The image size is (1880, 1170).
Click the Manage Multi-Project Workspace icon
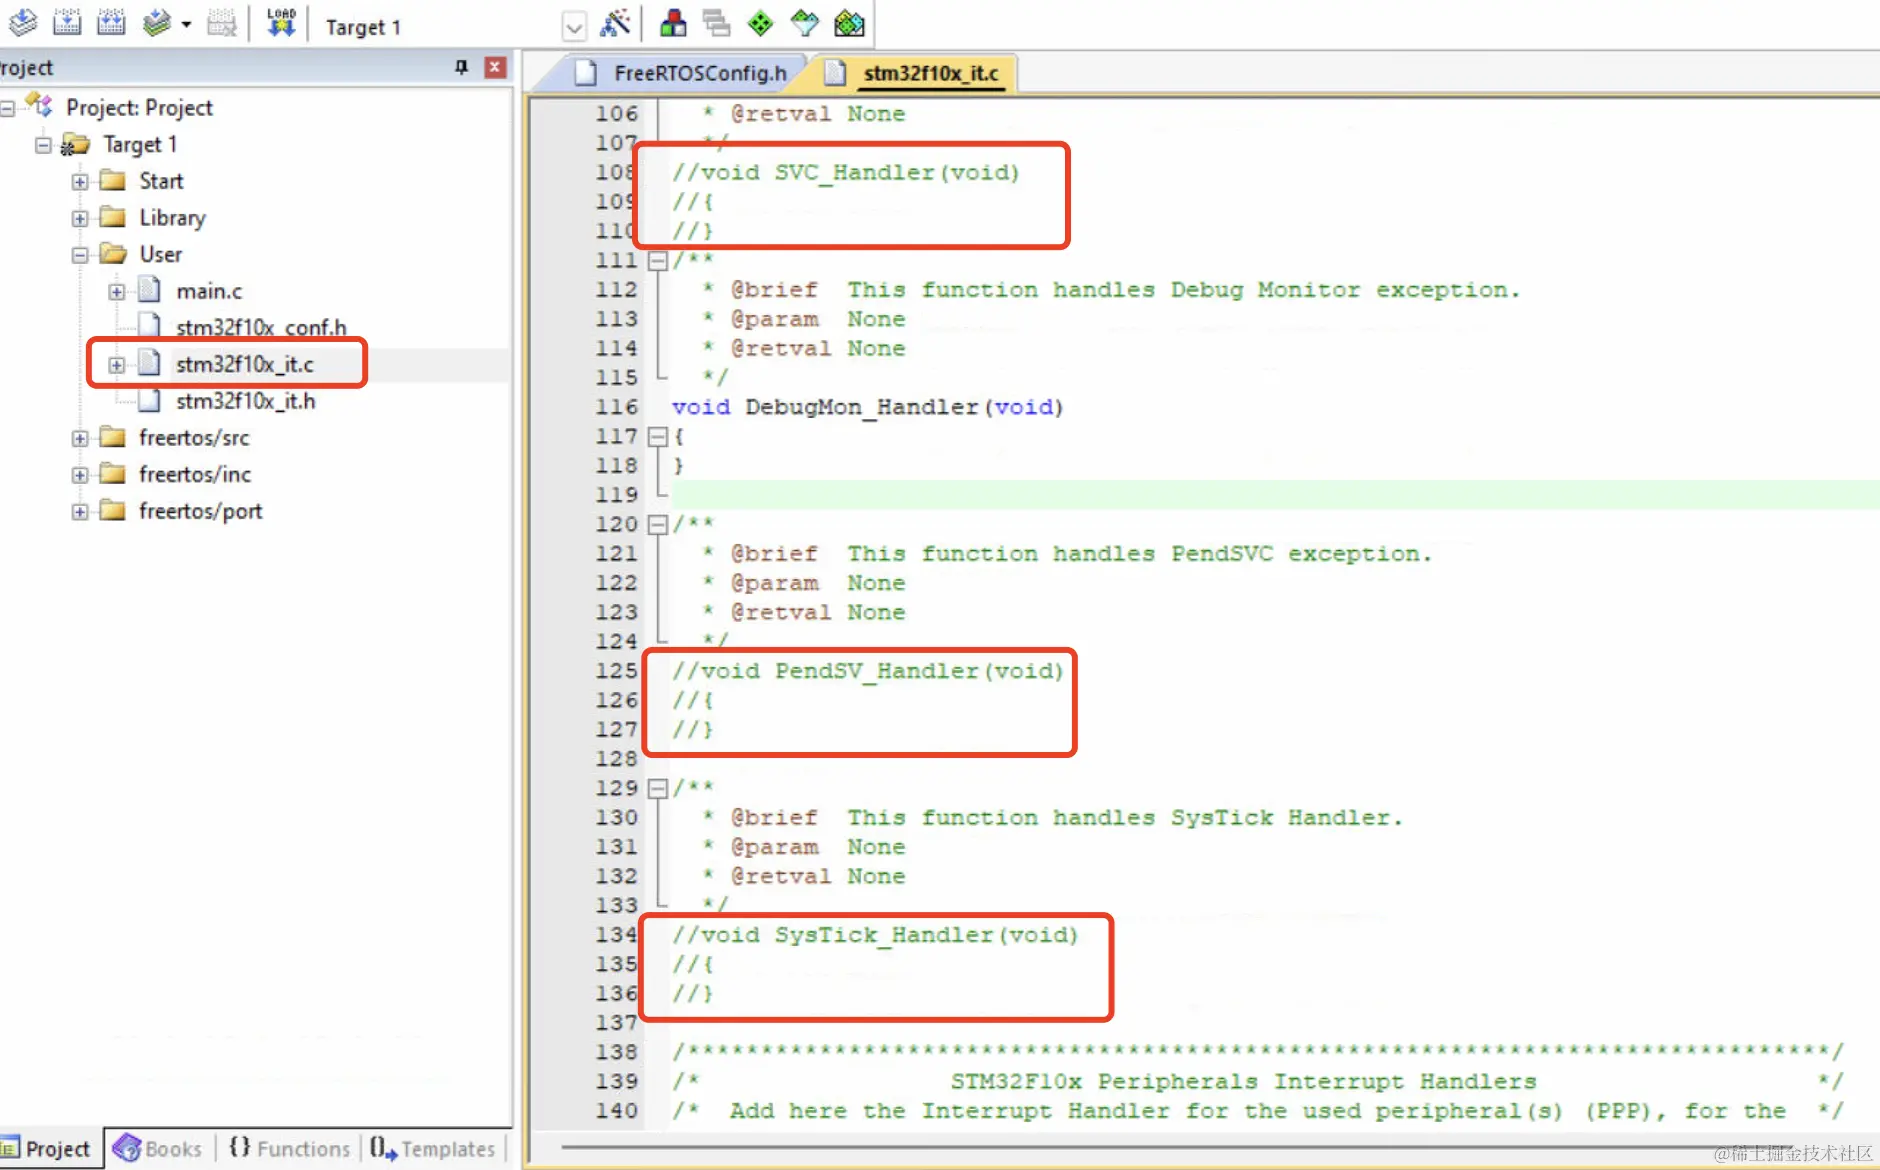tap(716, 23)
